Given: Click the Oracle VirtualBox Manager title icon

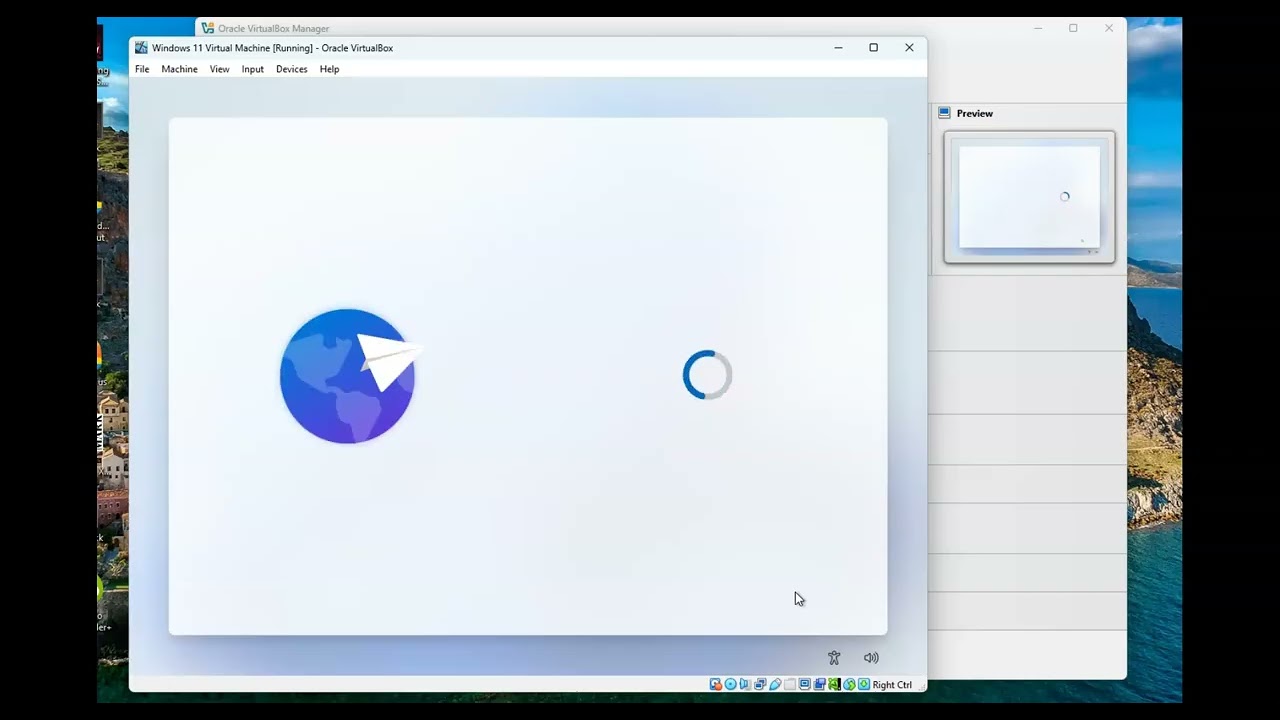Looking at the screenshot, I should point(208,28).
